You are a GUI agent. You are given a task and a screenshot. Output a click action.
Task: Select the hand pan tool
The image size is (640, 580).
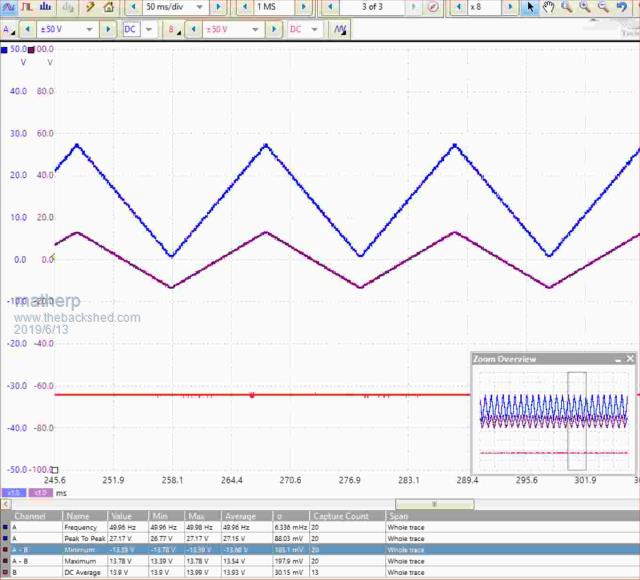pyautogui.click(x=549, y=7)
